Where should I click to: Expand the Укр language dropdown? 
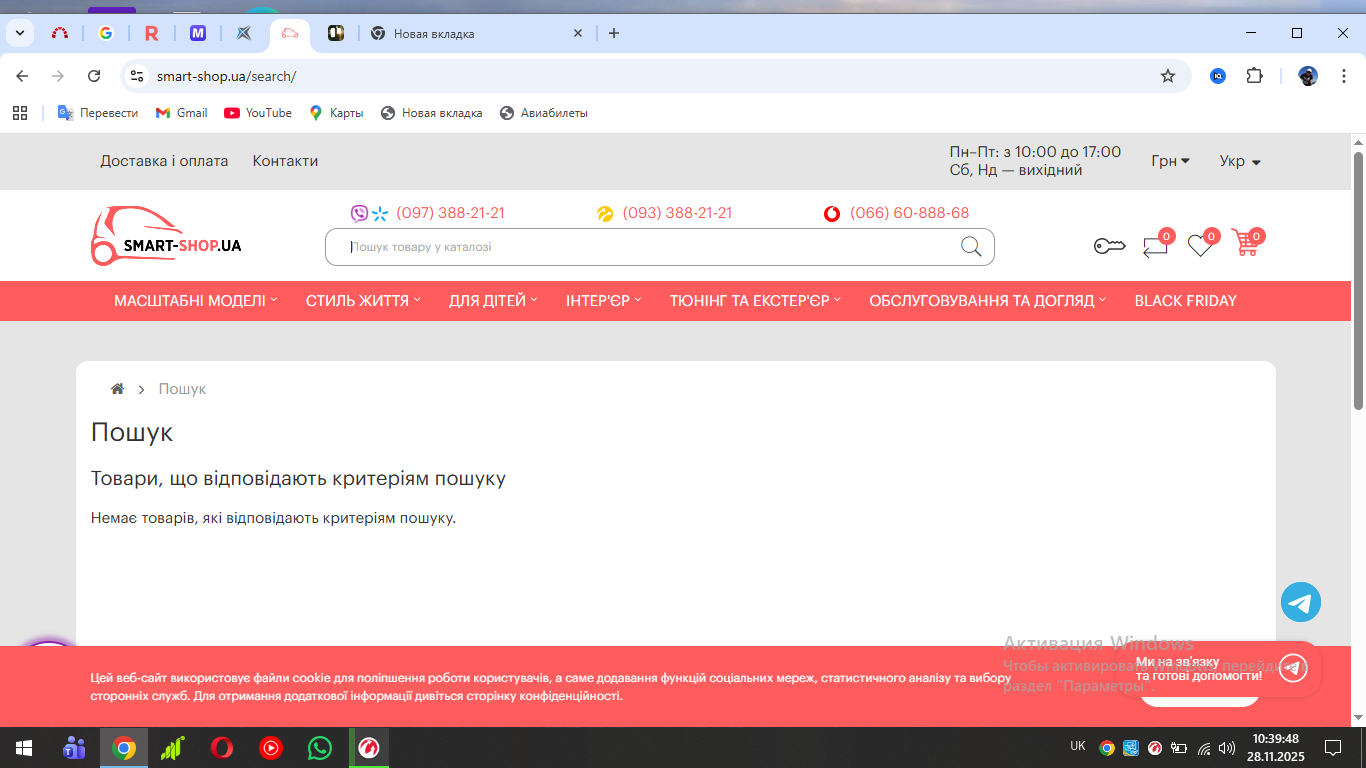[1239, 161]
